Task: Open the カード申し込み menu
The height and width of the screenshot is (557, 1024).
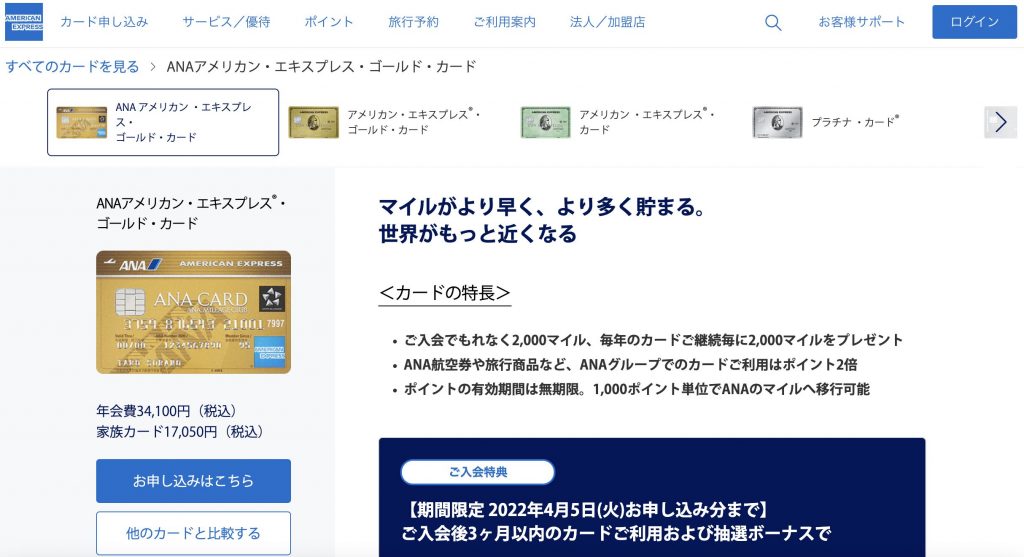Action: point(104,22)
